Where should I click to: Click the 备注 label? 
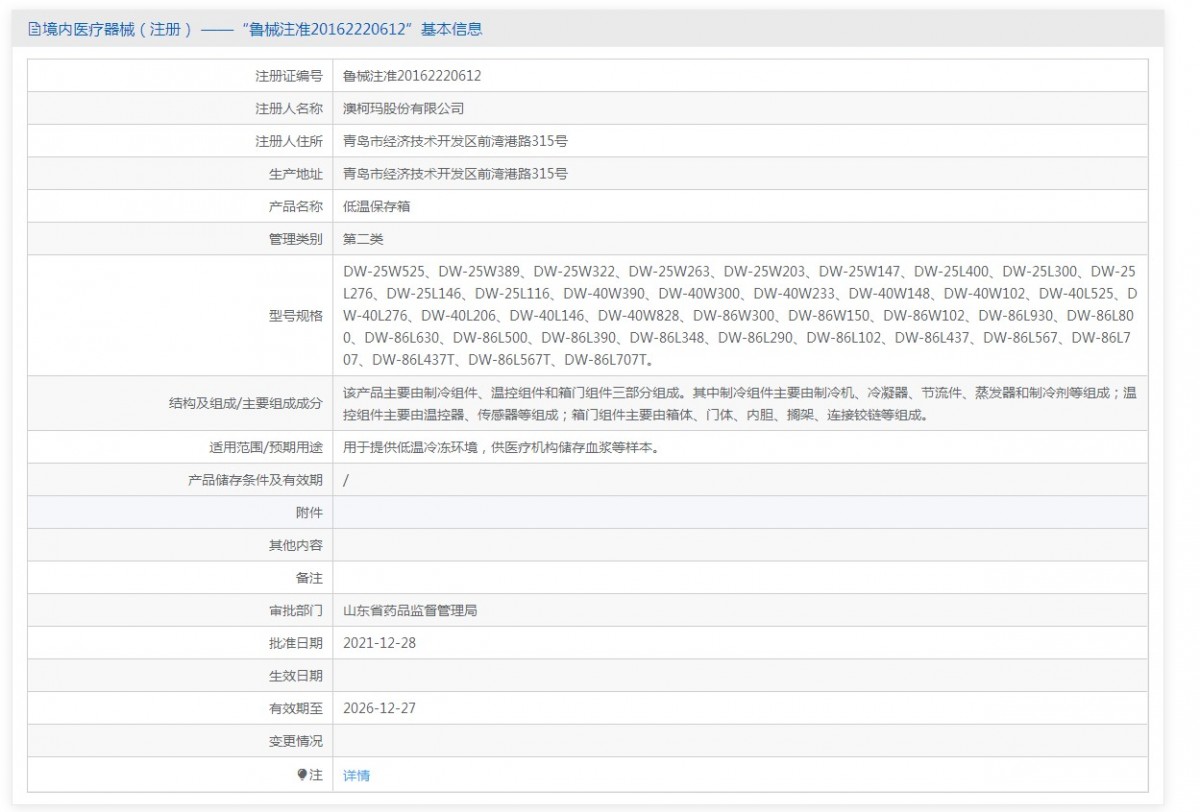310,578
